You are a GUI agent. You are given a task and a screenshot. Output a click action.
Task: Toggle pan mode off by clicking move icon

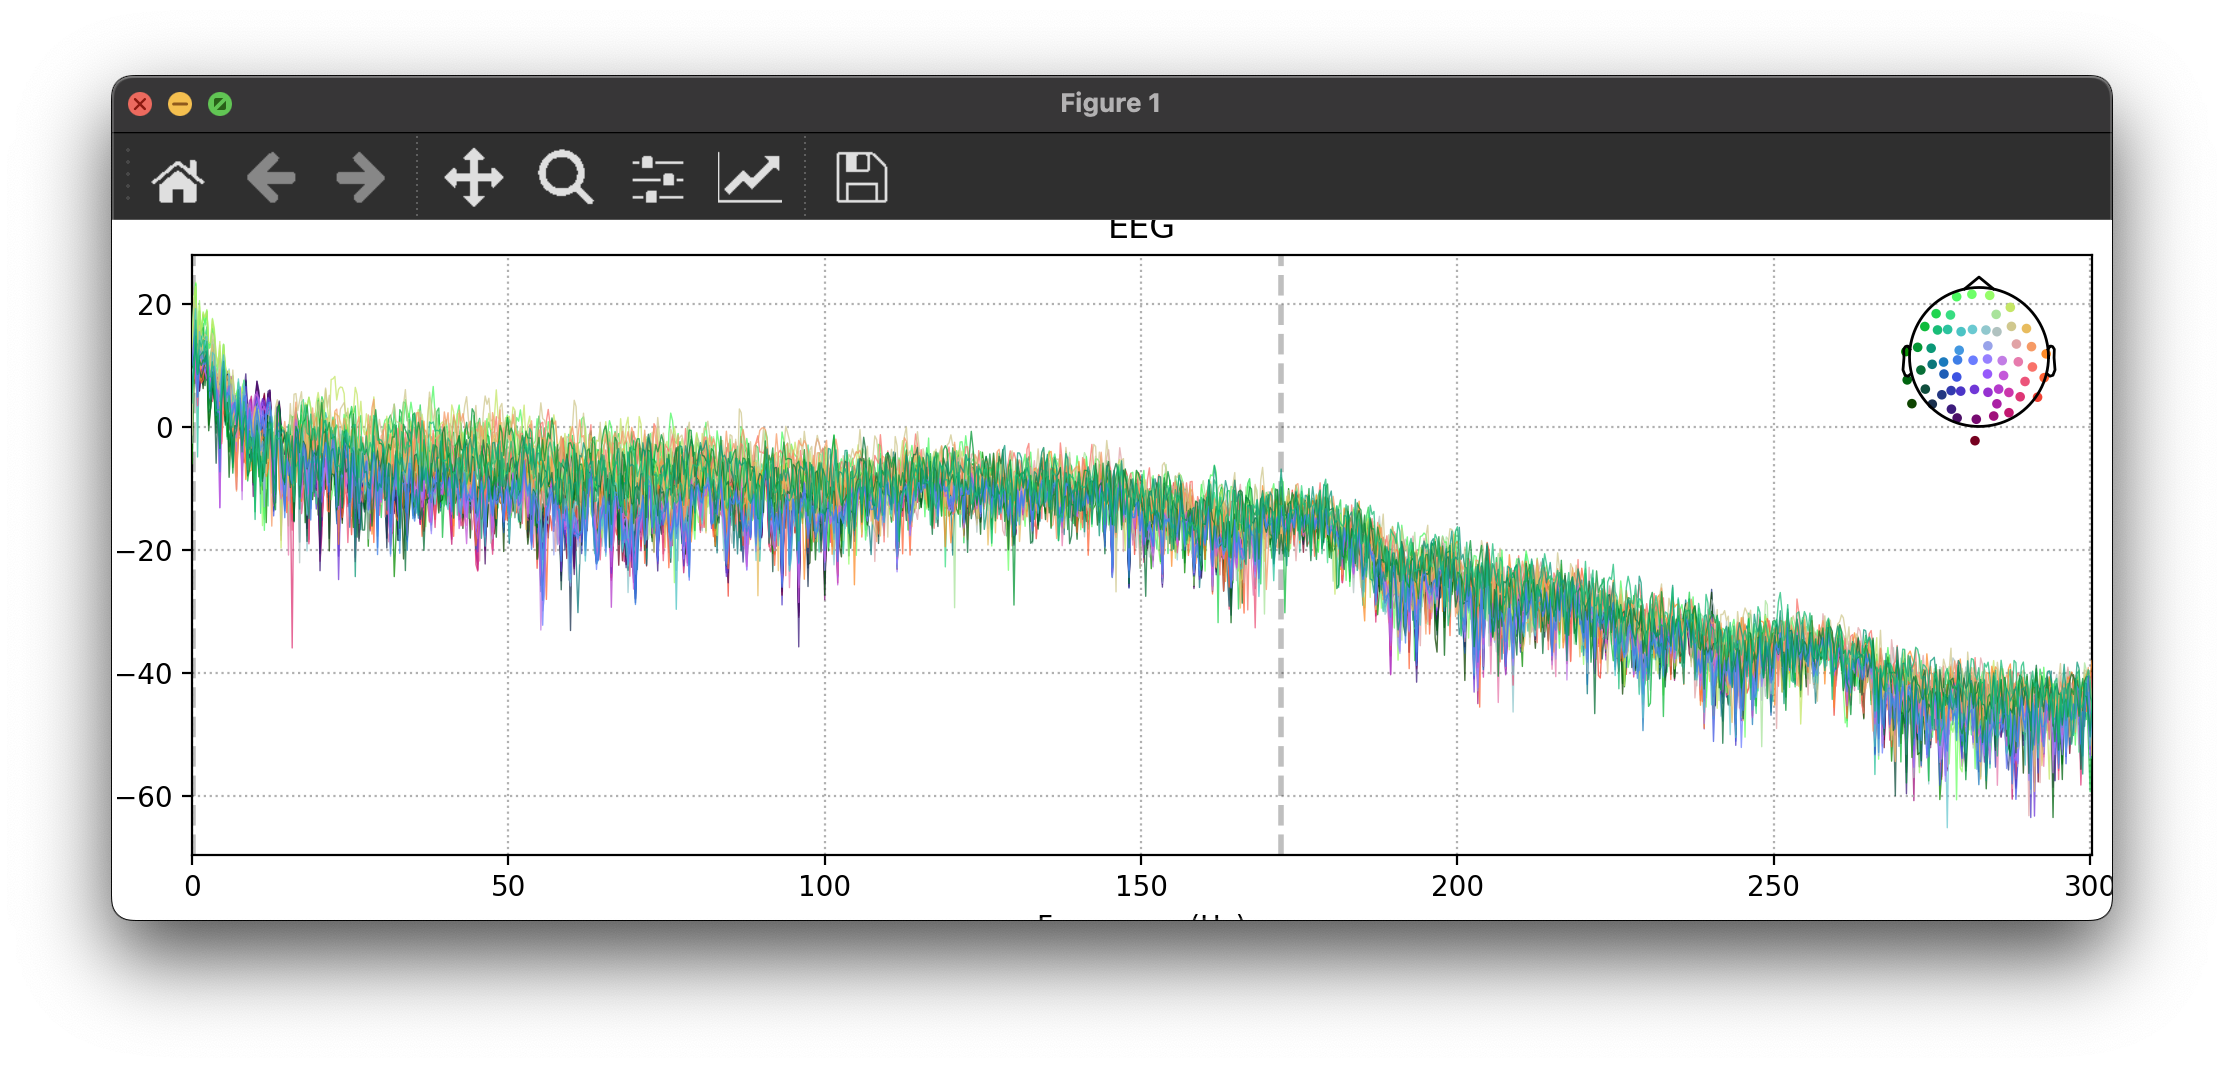[x=474, y=177]
